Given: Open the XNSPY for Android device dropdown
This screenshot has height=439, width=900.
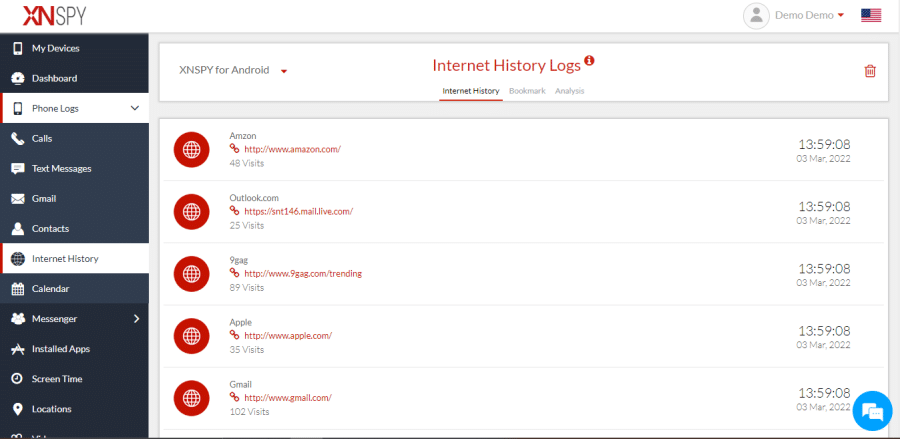Looking at the screenshot, I should 233,71.
